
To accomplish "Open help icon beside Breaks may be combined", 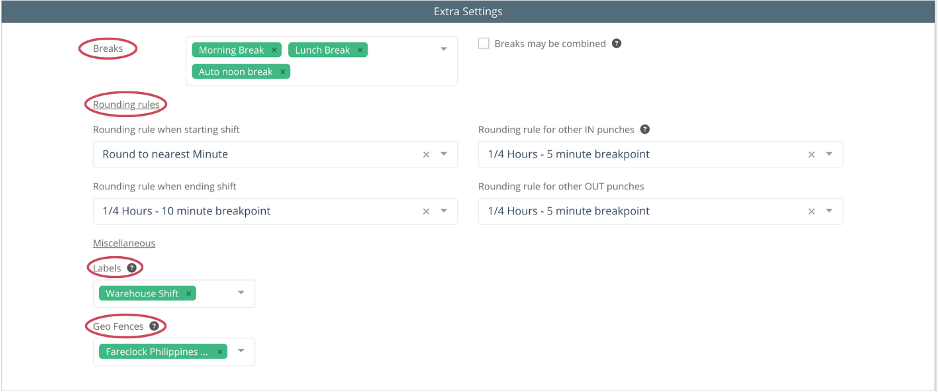I will click(x=616, y=44).
